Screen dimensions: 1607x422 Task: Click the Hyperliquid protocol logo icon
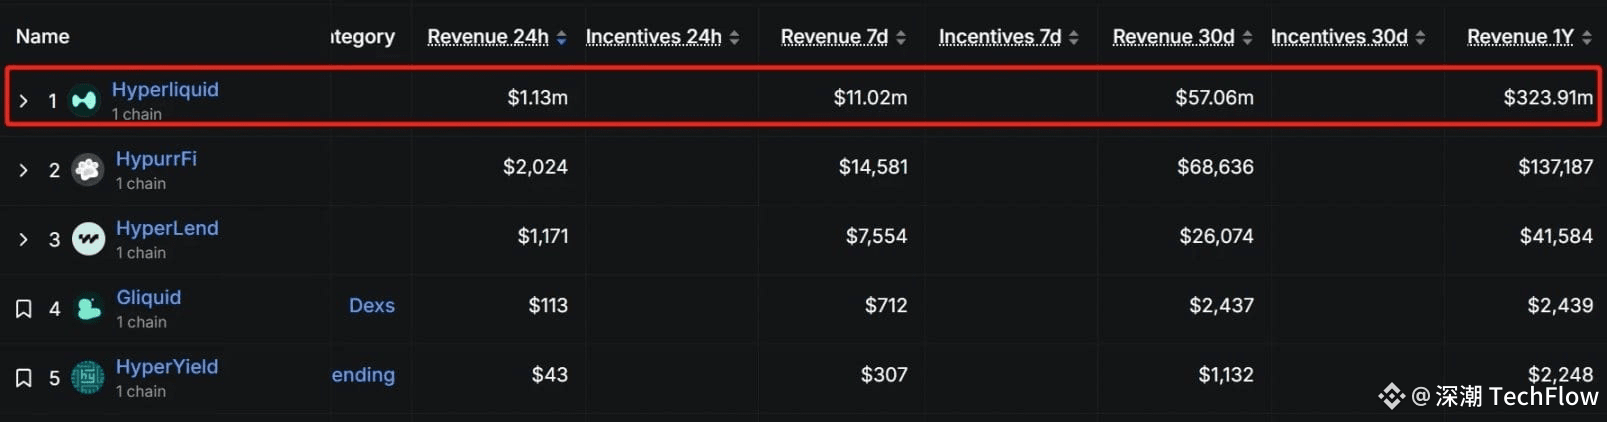click(84, 100)
